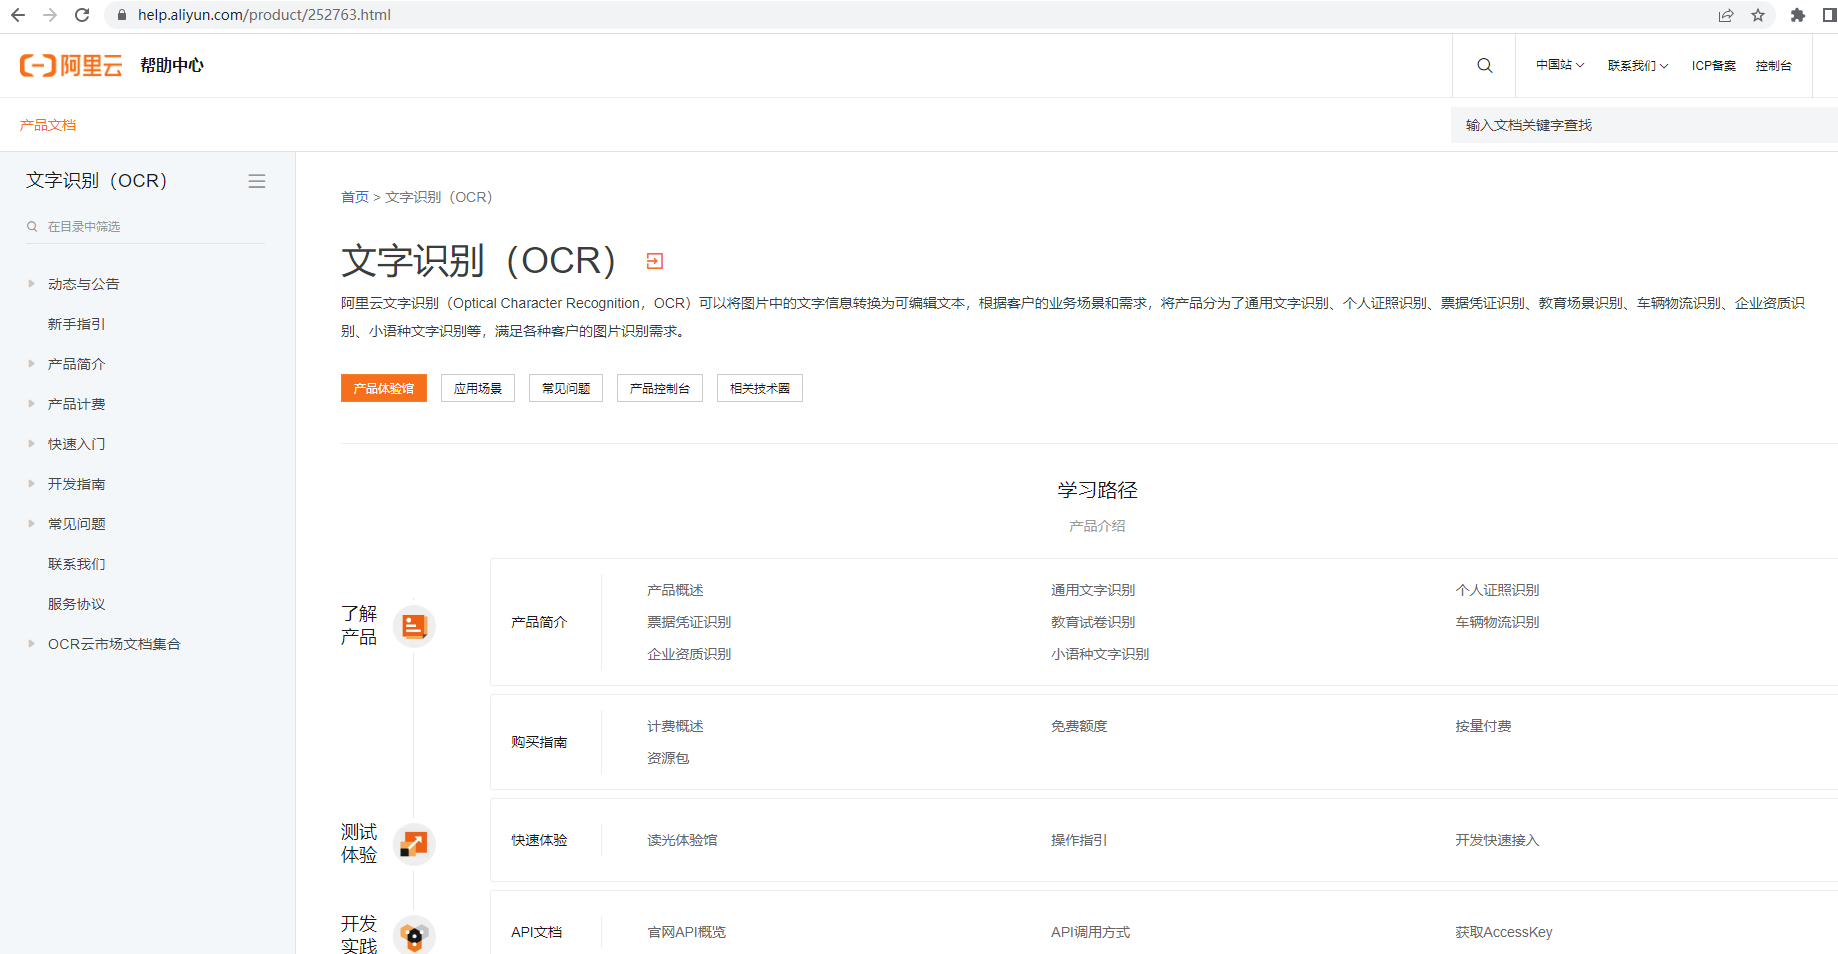The image size is (1838, 954).
Task: Click the 帮助中心 header title
Action: [x=172, y=65]
